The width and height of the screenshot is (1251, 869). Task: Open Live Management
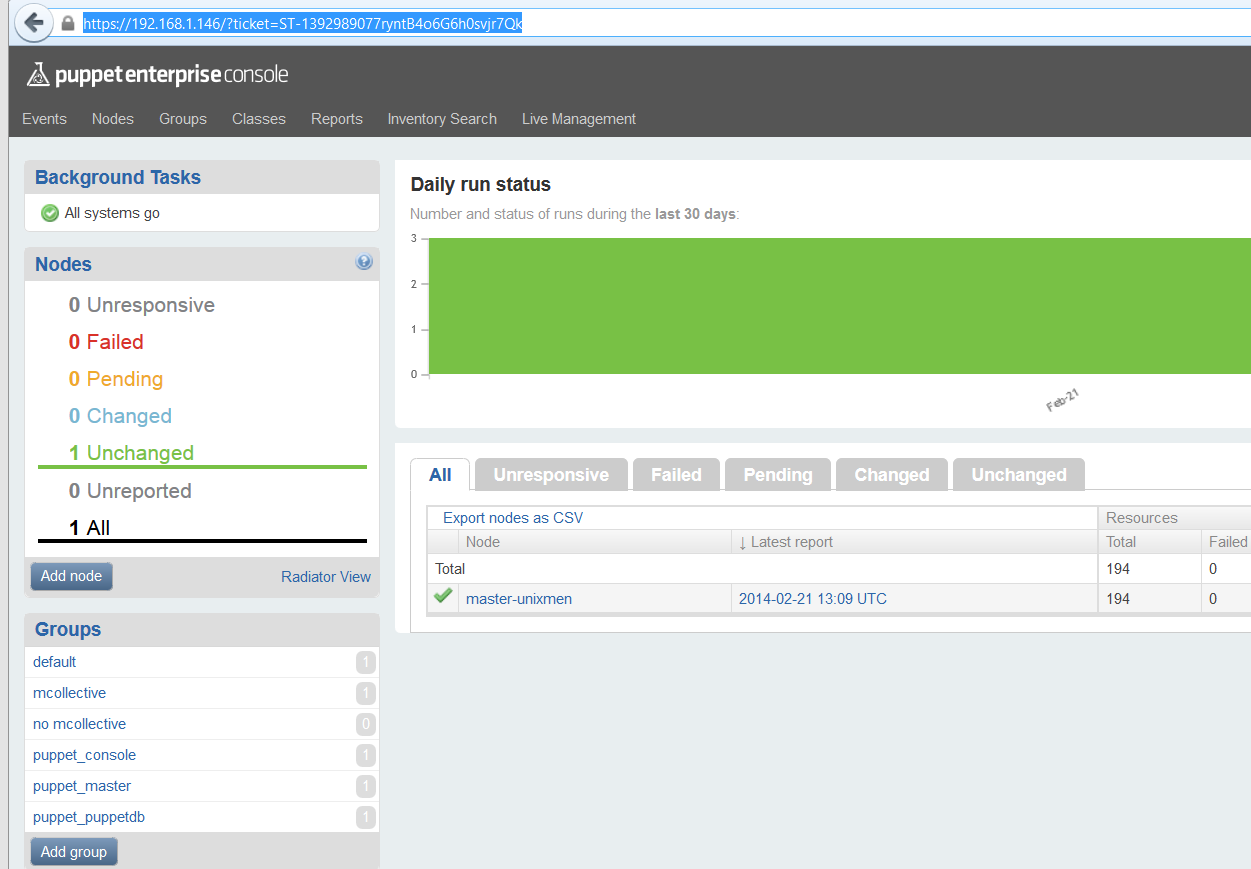coord(579,119)
